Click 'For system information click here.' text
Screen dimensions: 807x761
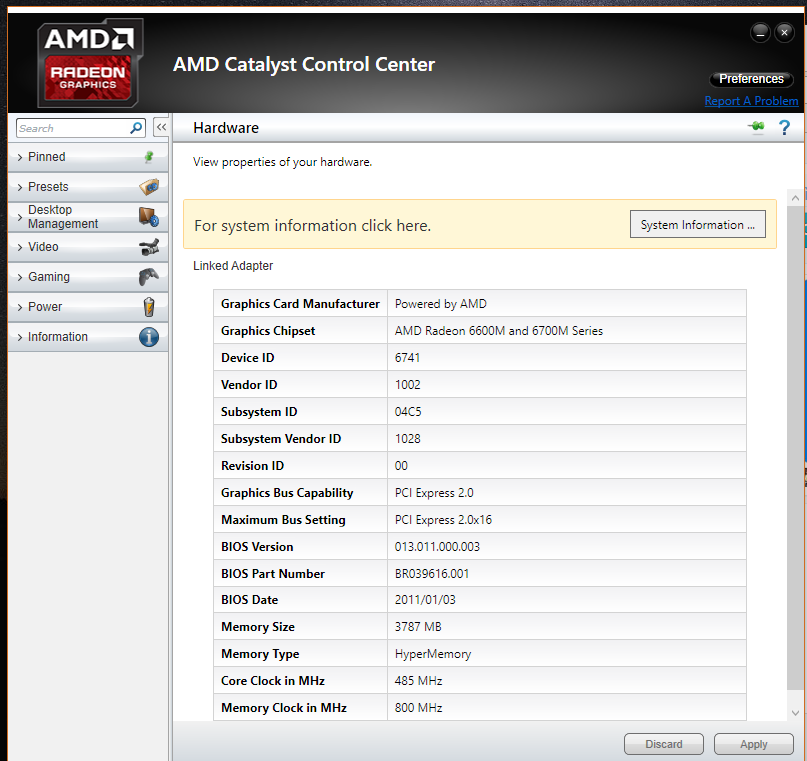[312, 225]
